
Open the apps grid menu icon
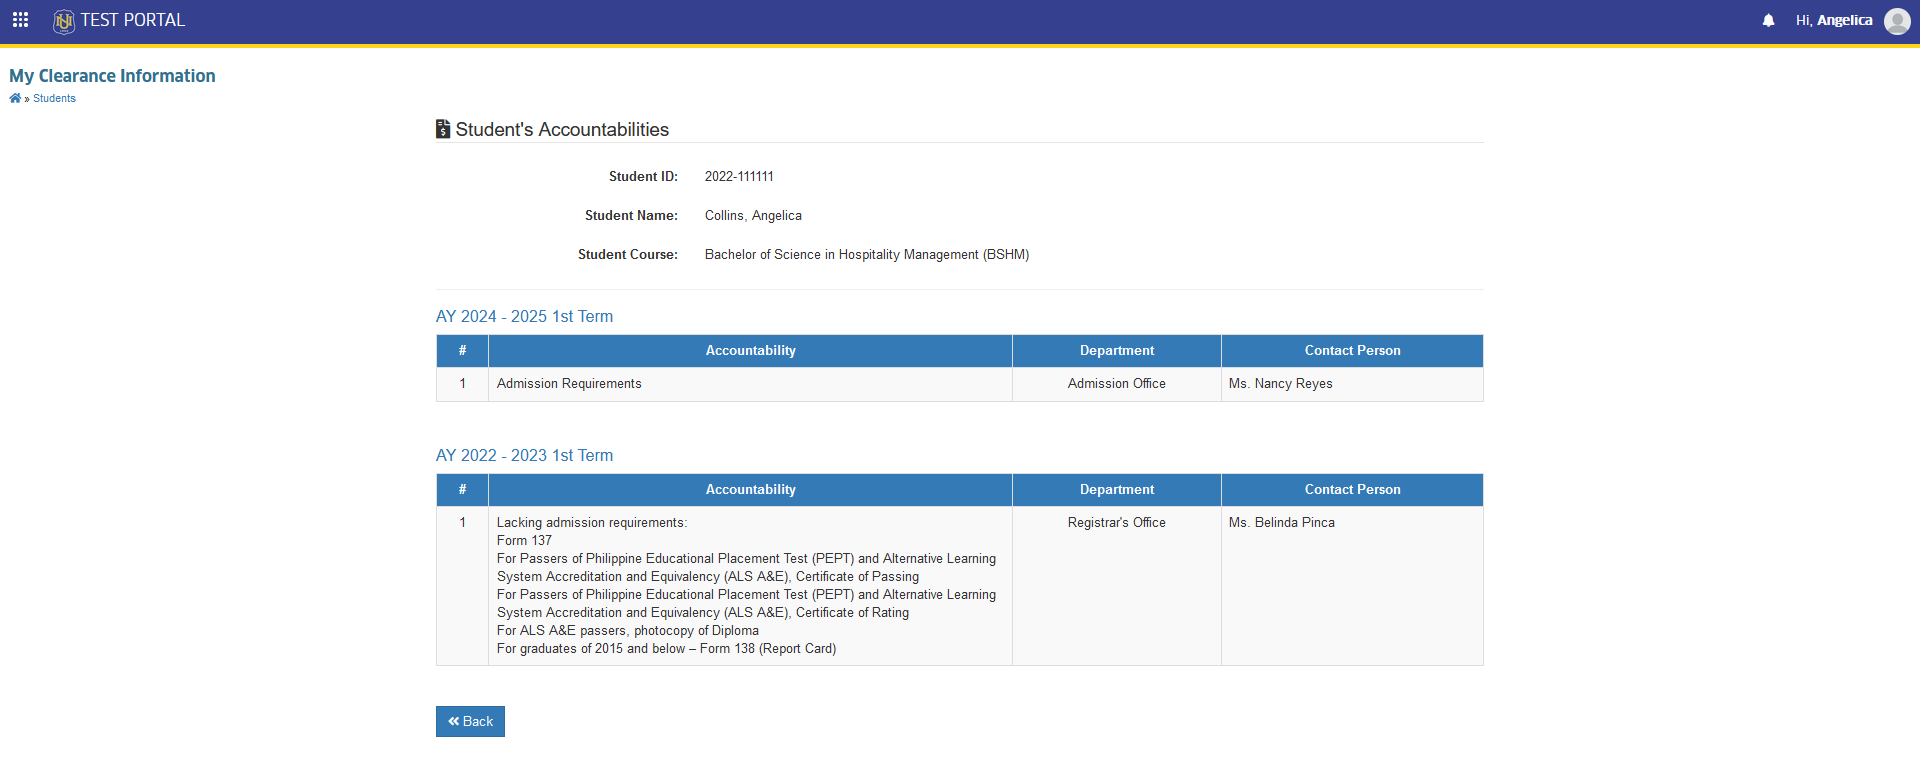(x=20, y=20)
